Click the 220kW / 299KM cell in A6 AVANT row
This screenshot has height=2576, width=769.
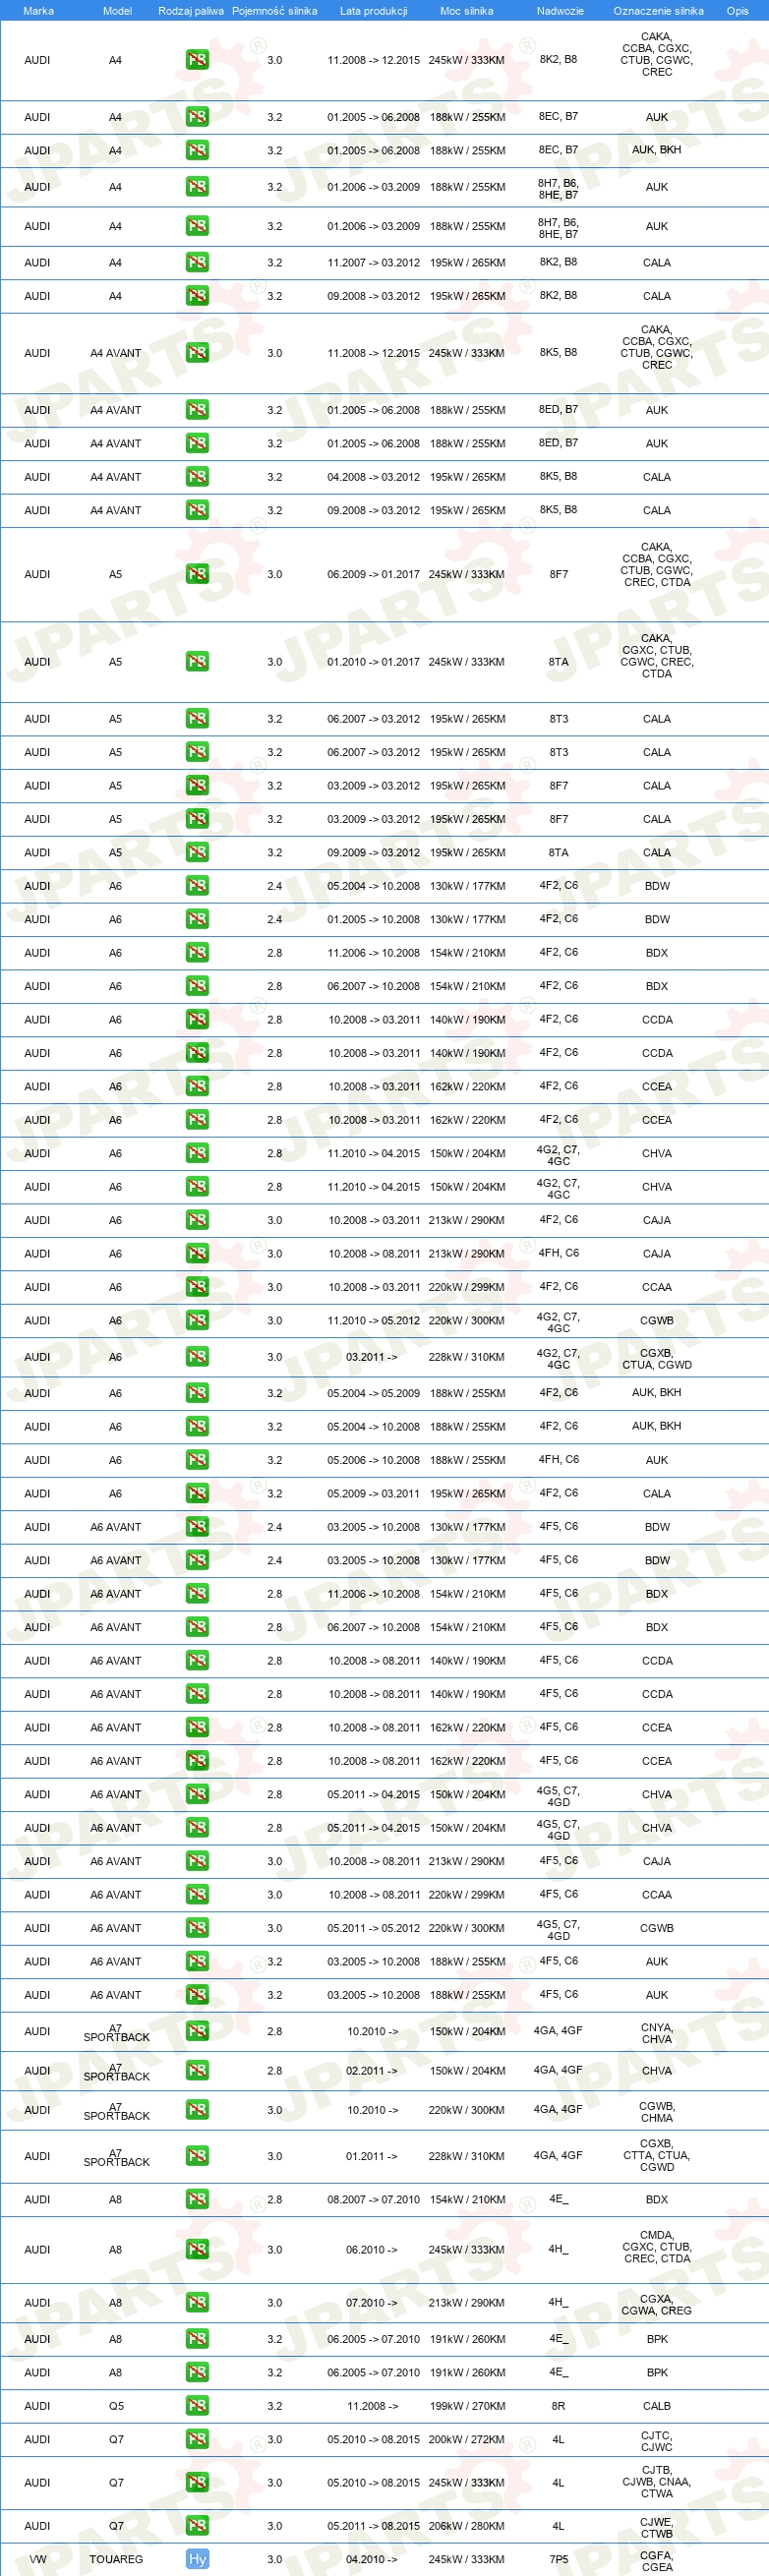[x=467, y=1894]
